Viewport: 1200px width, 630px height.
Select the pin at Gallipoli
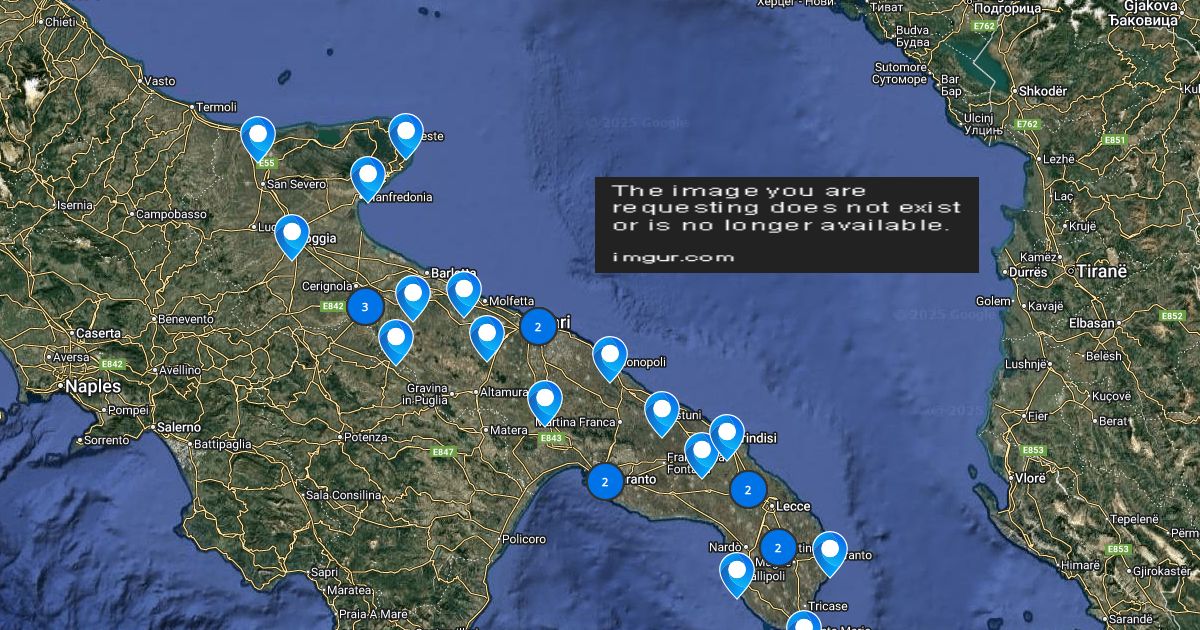pyautogui.click(x=737, y=573)
